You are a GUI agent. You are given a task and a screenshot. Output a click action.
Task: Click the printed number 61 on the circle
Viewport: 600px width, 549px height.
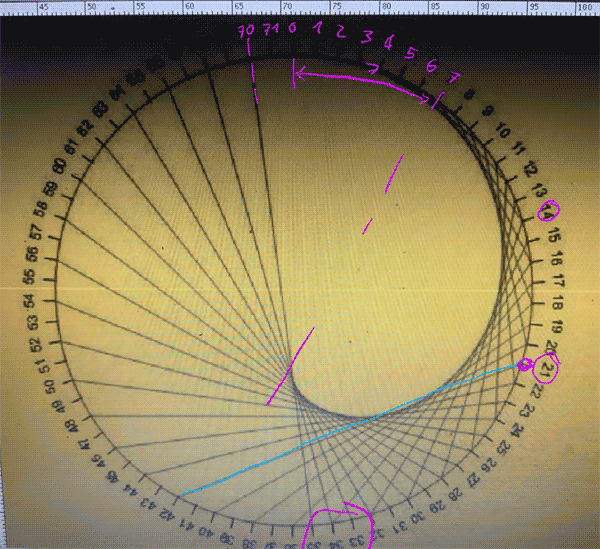point(72,145)
